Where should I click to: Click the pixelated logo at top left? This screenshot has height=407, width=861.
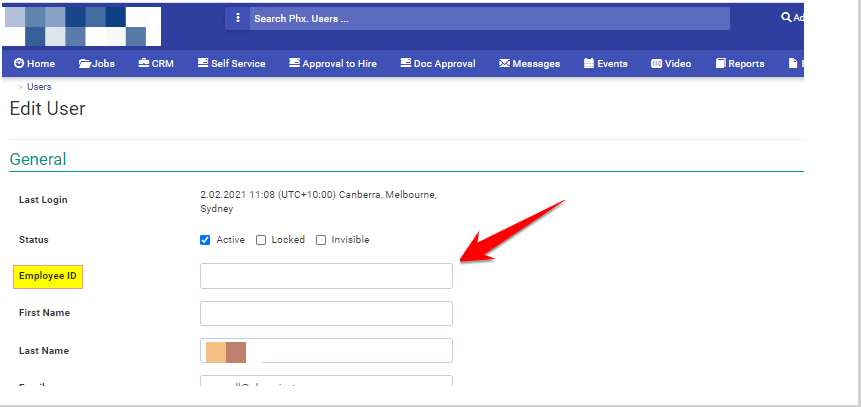click(x=82, y=26)
